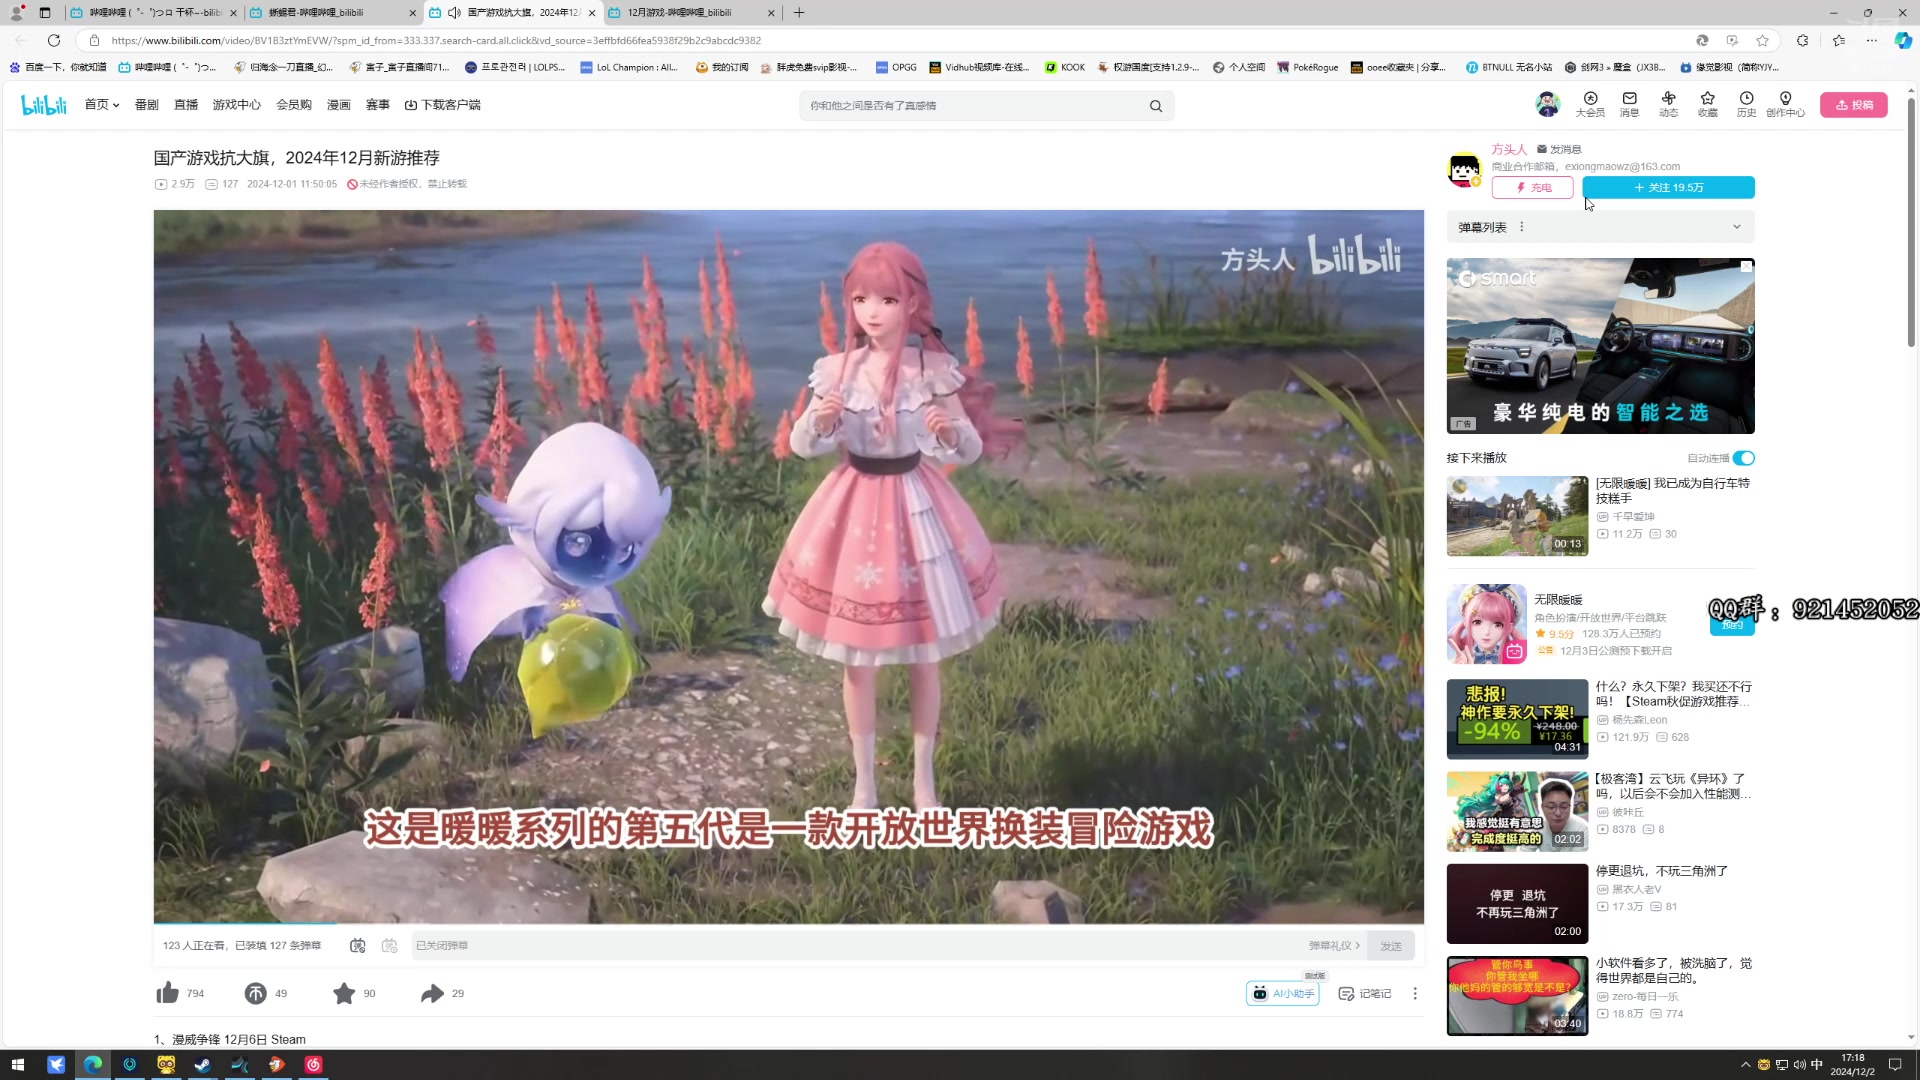Open the PokéRogue bookmark
The height and width of the screenshot is (1080, 1920).
click(x=1307, y=67)
